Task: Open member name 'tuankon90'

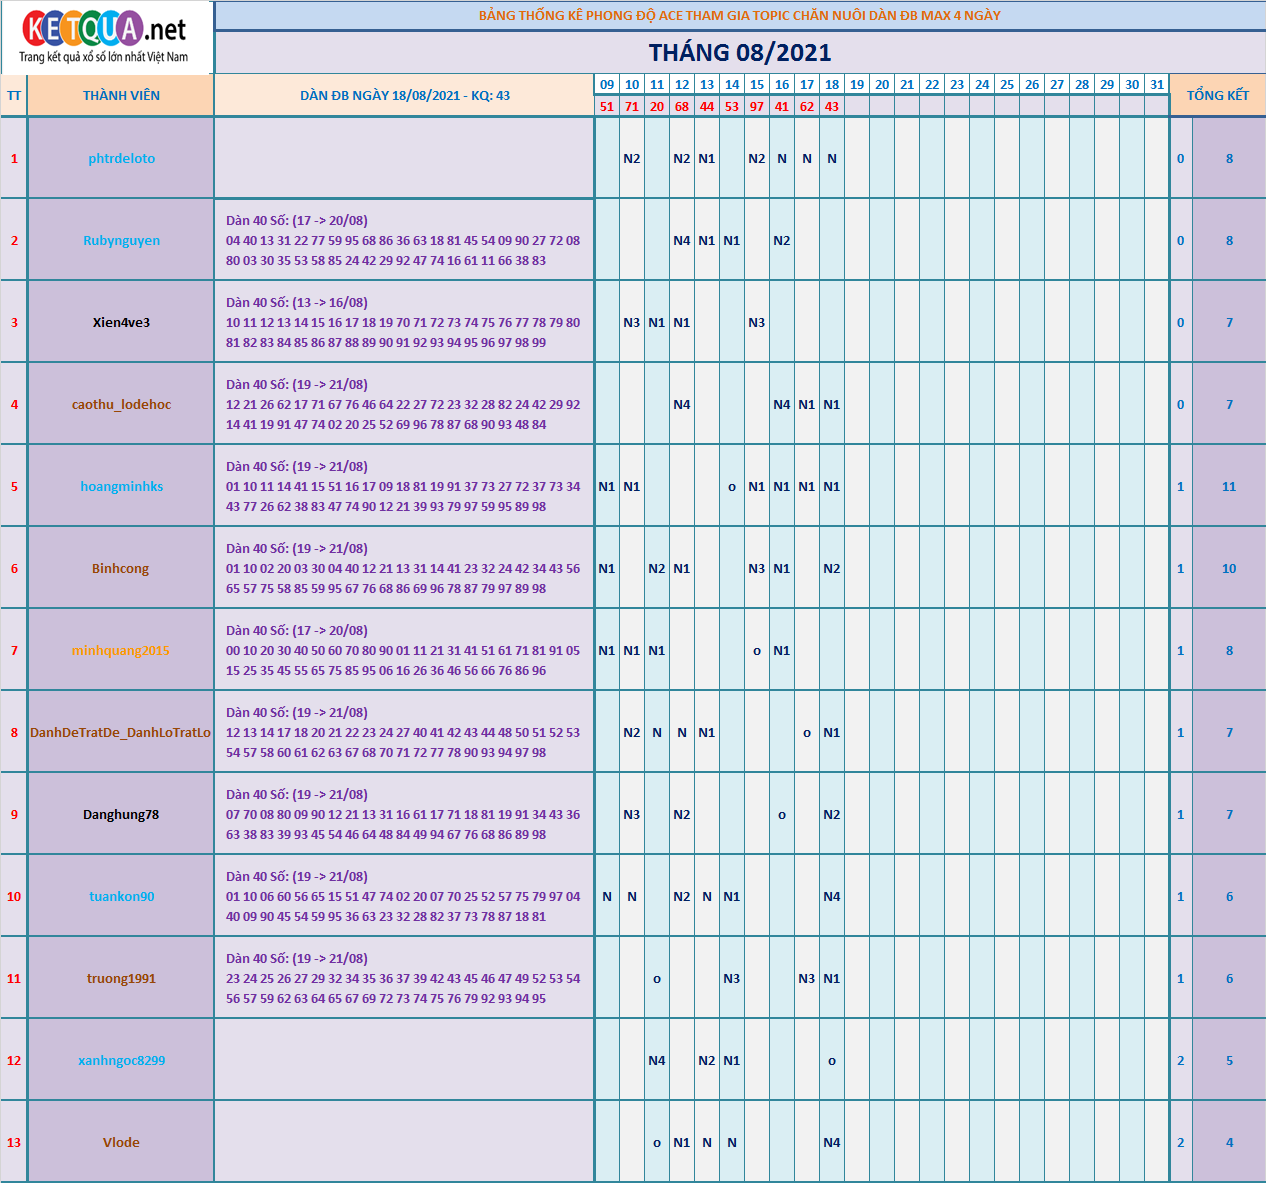Action: pos(121,897)
